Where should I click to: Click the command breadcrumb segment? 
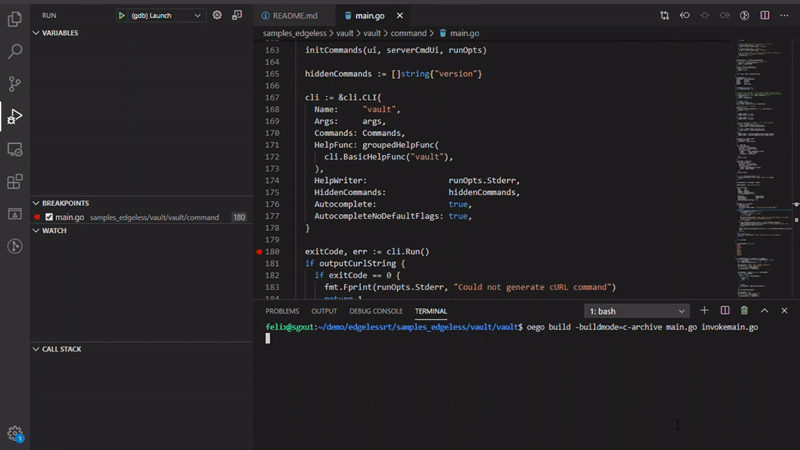(408, 33)
